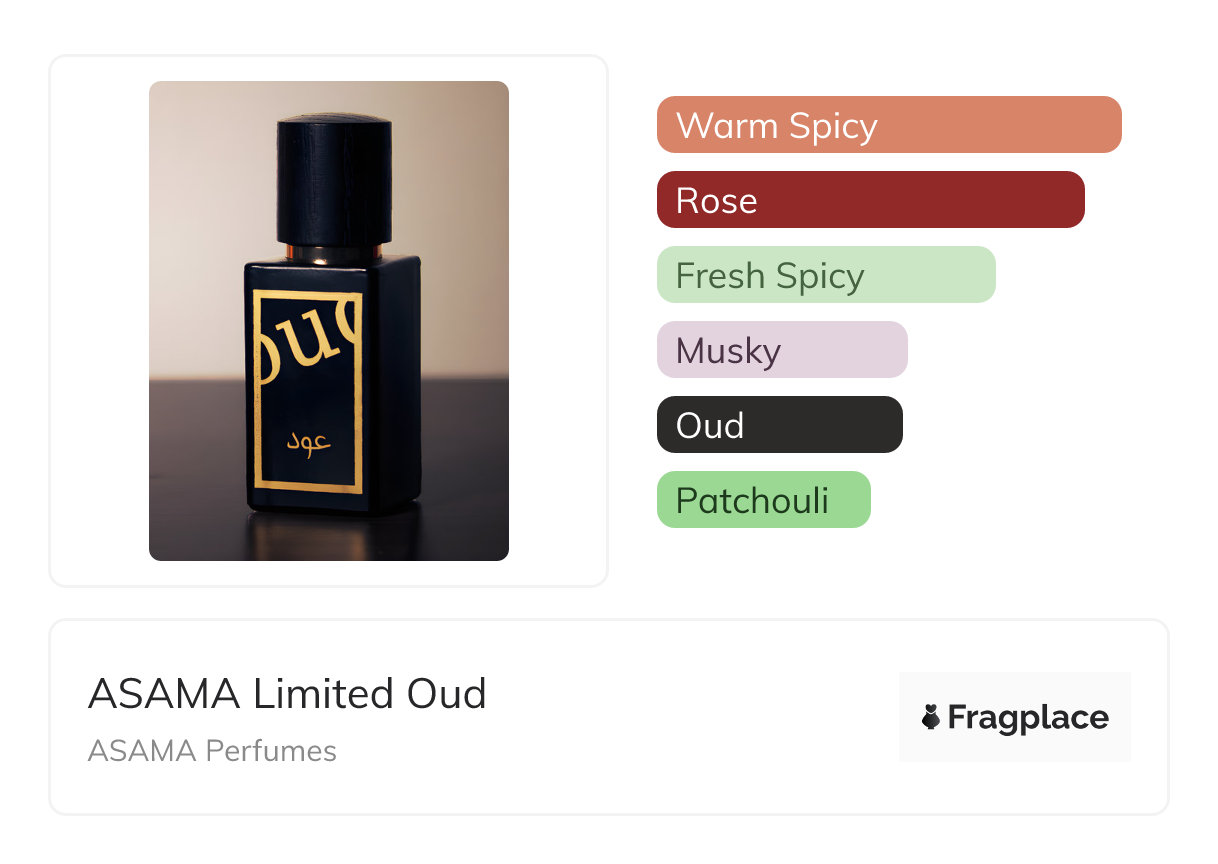Image resolution: width=1218 pixels, height=864 pixels.
Task: Click the gold collar ring under the cap
Action: [x=333, y=251]
